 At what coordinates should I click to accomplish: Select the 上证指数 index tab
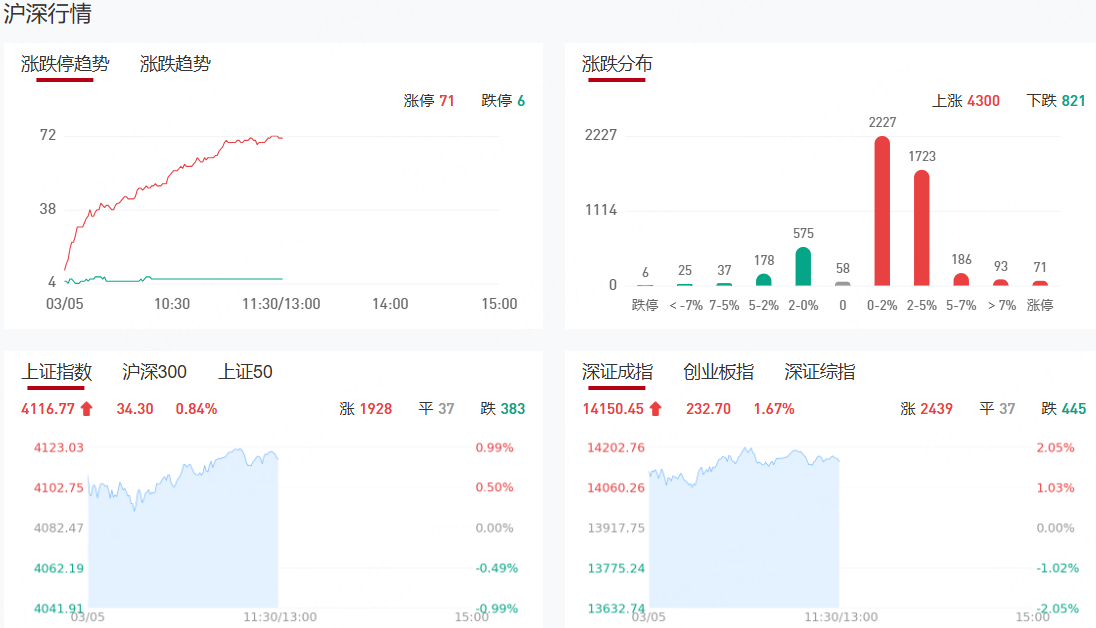(x=57, y=372)
